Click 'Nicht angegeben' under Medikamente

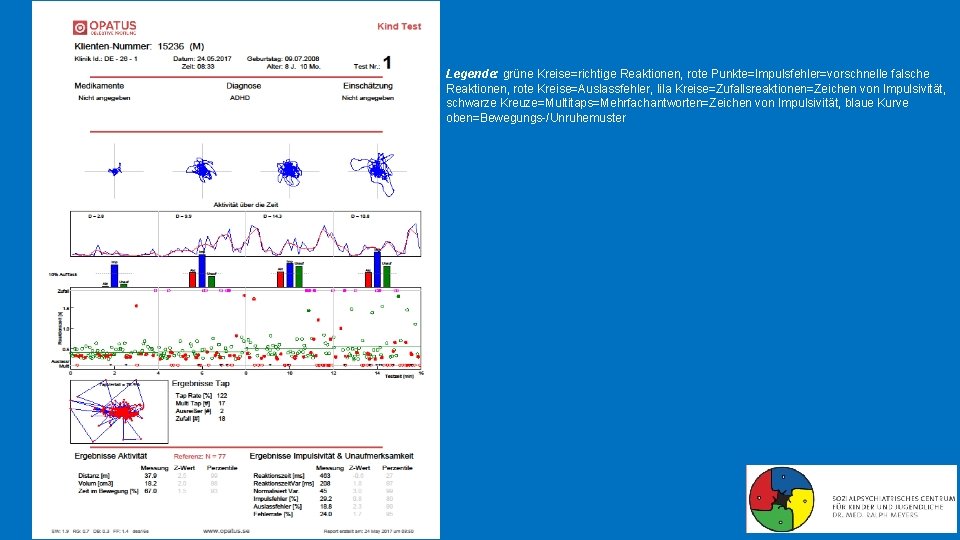click(x=104, y=98)
